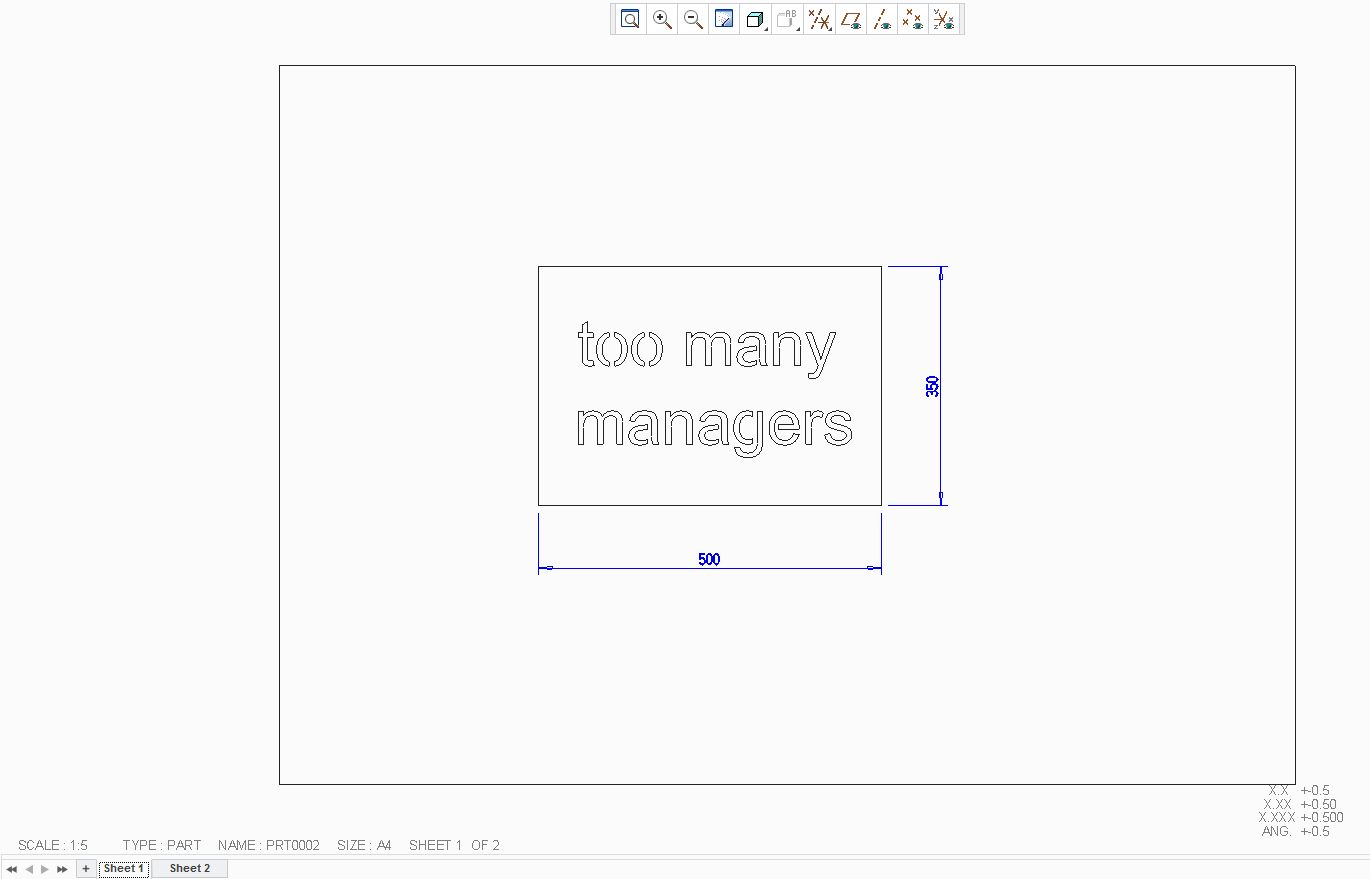Select the 500 width dimension value
Image resolution: width=1370 pixels, height=879 pixels.
(709, 559)
